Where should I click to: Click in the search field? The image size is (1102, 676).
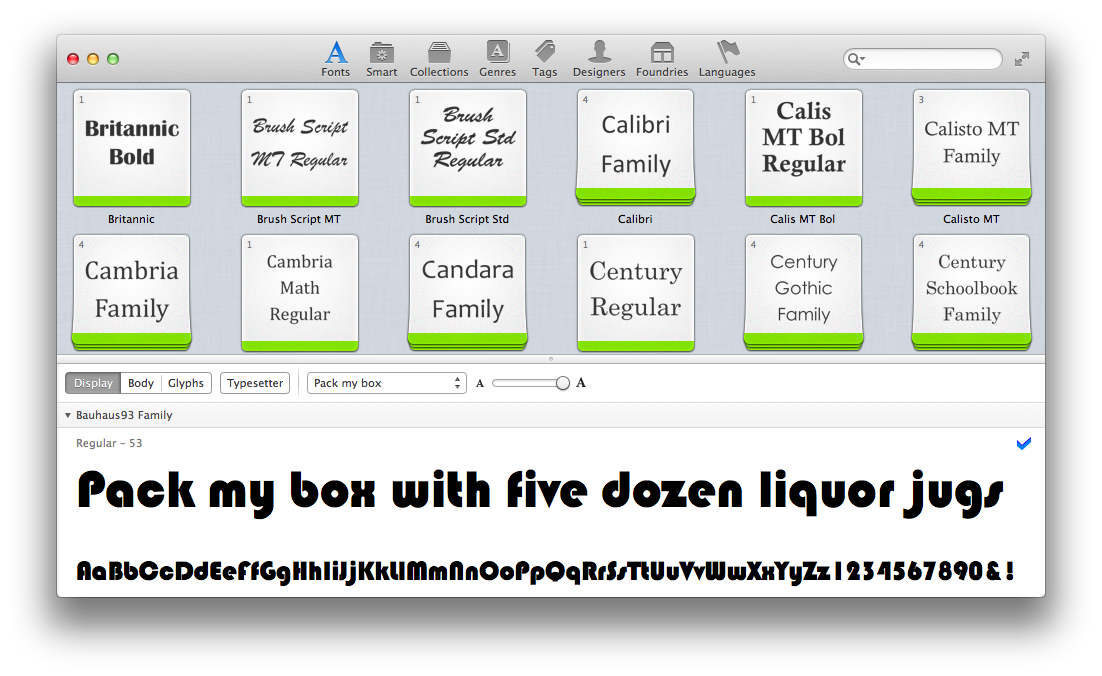923,59
